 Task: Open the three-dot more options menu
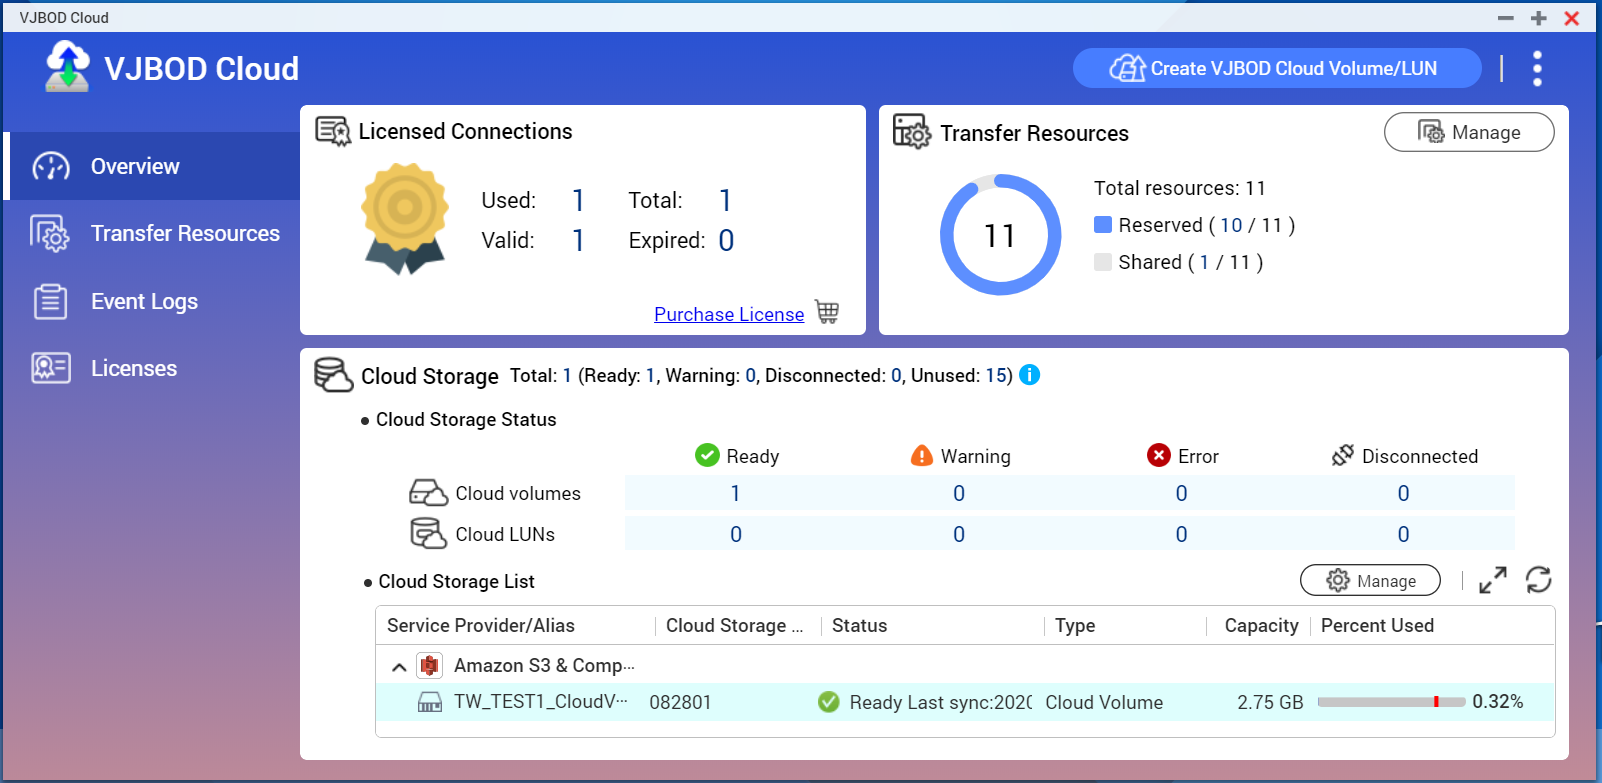(x=1537, y=68)
